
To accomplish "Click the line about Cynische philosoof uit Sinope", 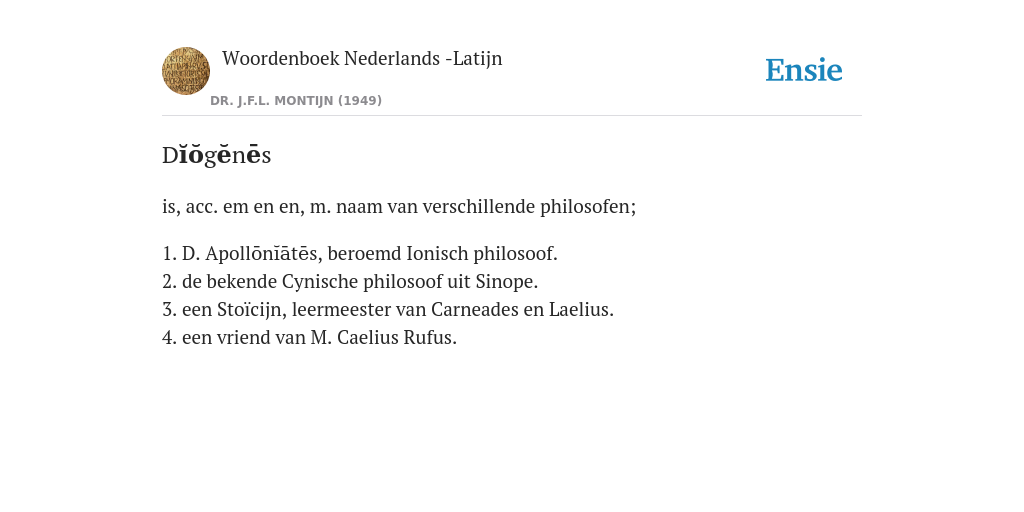I will [350, 281].
